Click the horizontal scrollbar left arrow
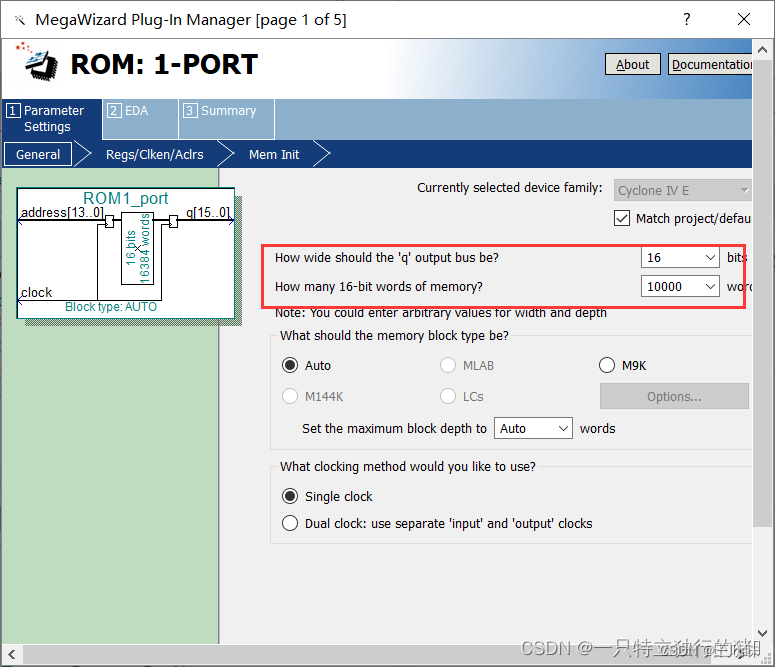 pyautogui.click(x=12, y=655)
